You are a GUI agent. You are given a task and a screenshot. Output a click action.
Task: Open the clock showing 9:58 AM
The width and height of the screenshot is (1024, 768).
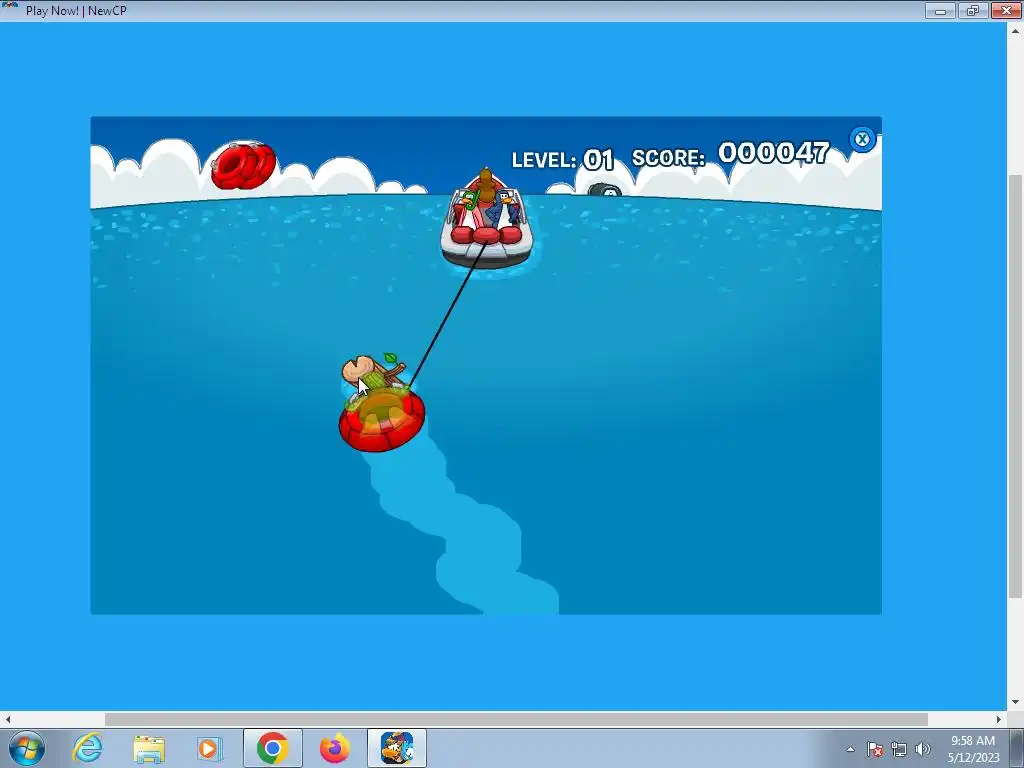[973, 749]
